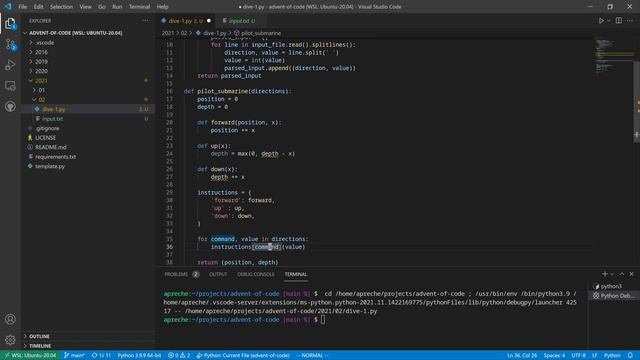Switch to the Terminal panel tab
This screenshot has width=640, height=360.
coord(296,274)
